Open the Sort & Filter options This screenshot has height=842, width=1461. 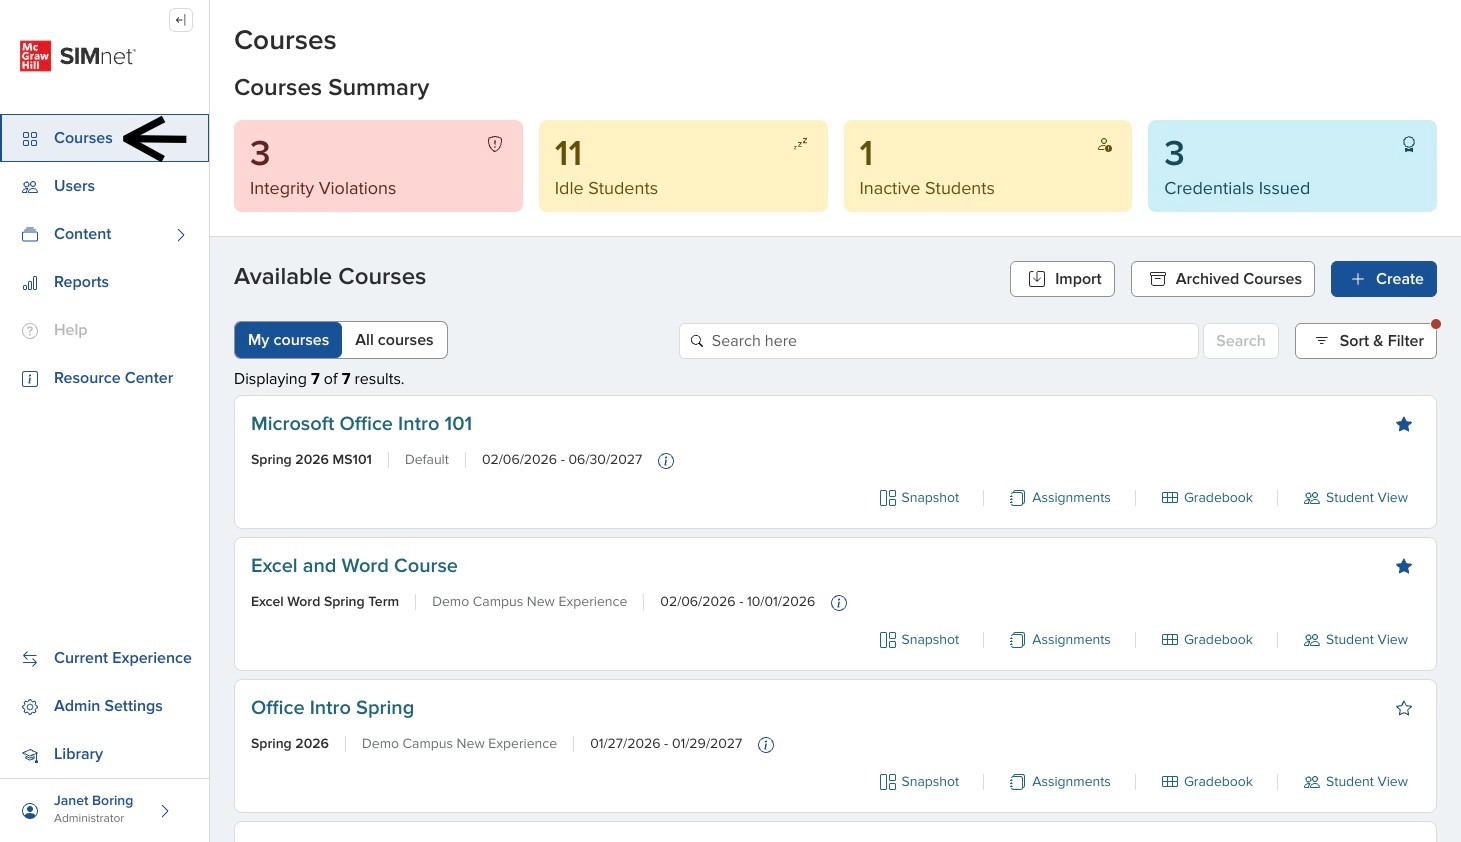pos(1366,341)
